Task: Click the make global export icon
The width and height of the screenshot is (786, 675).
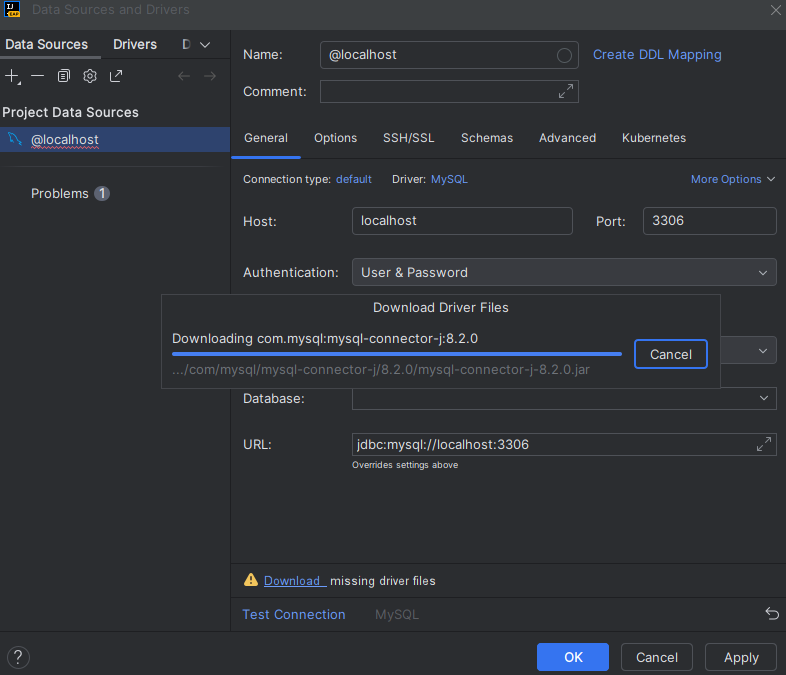Action: point(116,76)
